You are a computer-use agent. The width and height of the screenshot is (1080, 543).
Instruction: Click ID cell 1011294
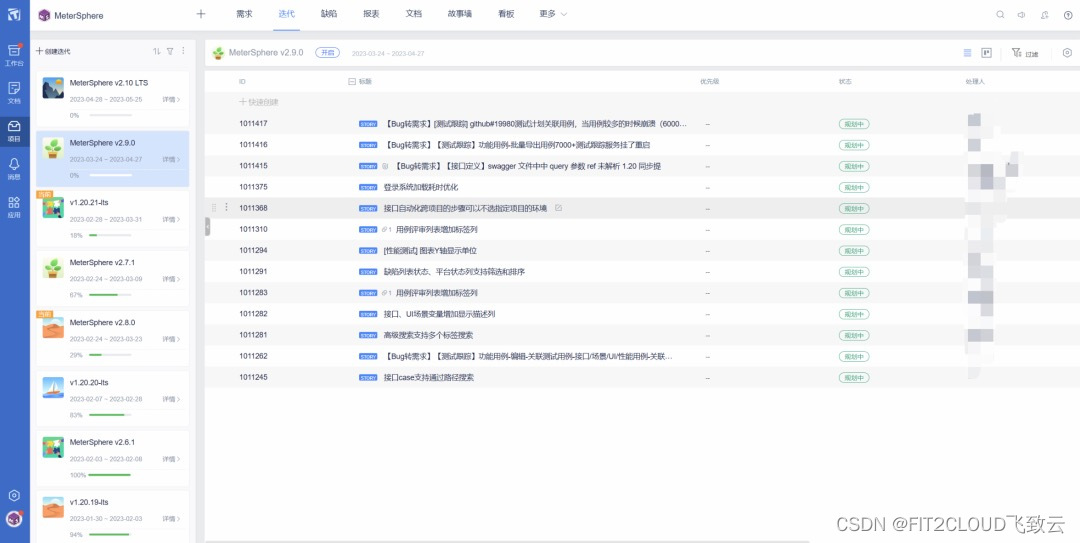click(253, 251)
